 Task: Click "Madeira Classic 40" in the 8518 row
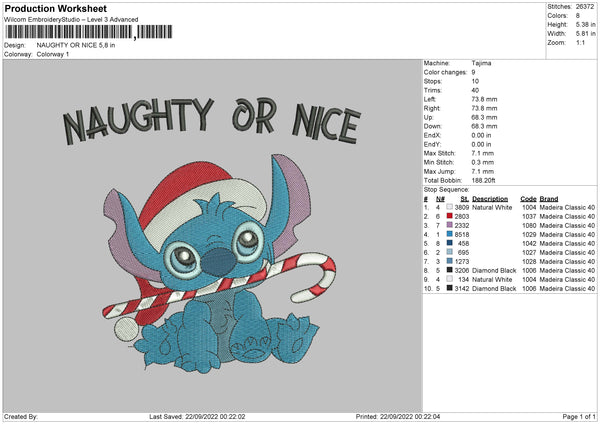click(x=567, y=235)
